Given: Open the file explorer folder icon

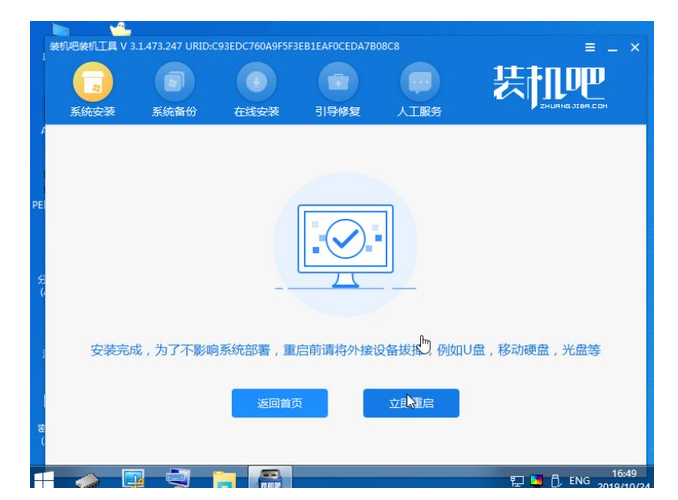Looking at the screenshot, I should point(224,480).
